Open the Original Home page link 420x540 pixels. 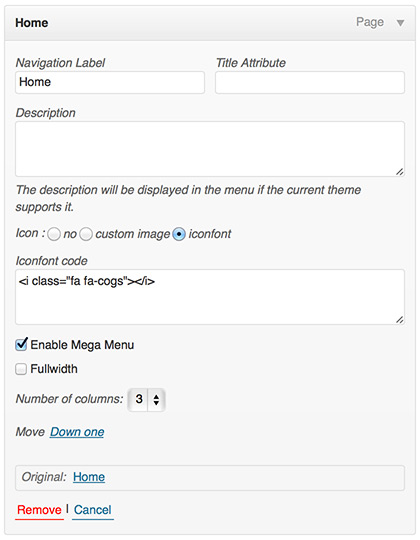(89, 477)
